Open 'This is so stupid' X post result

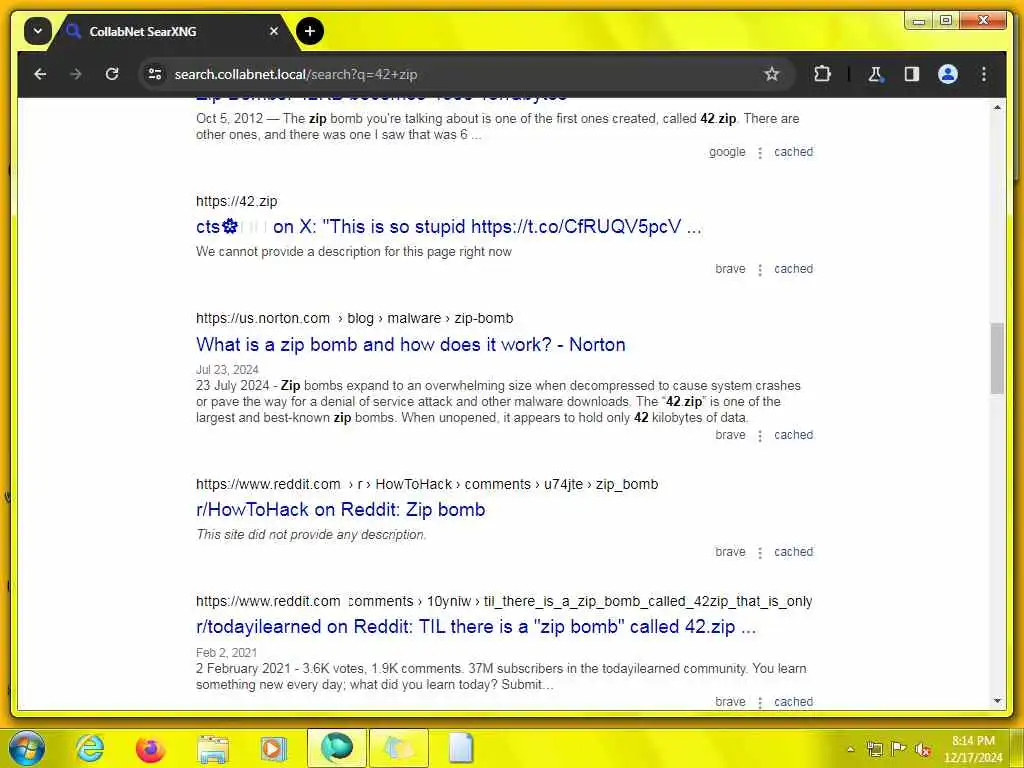[x=449, y=227]
